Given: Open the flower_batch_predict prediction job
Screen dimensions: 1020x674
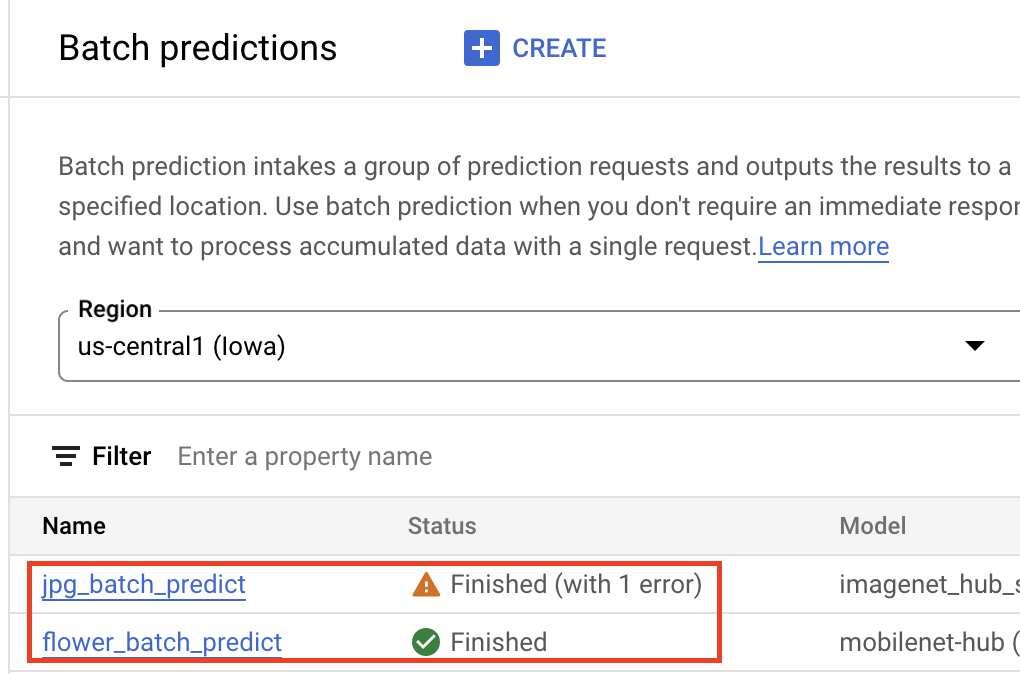Looking at the screenshot, I should pyautogui.click(x=161, y=642).
